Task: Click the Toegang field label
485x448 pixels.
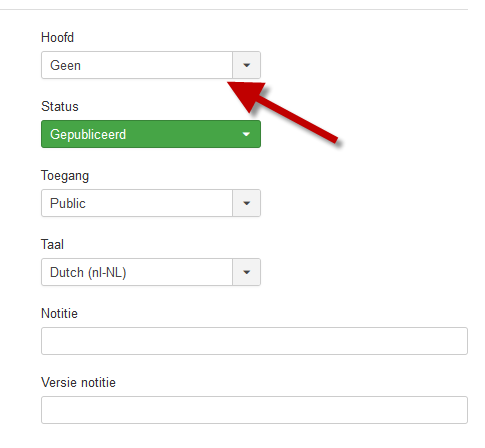Action: click(x=65, y=176)
